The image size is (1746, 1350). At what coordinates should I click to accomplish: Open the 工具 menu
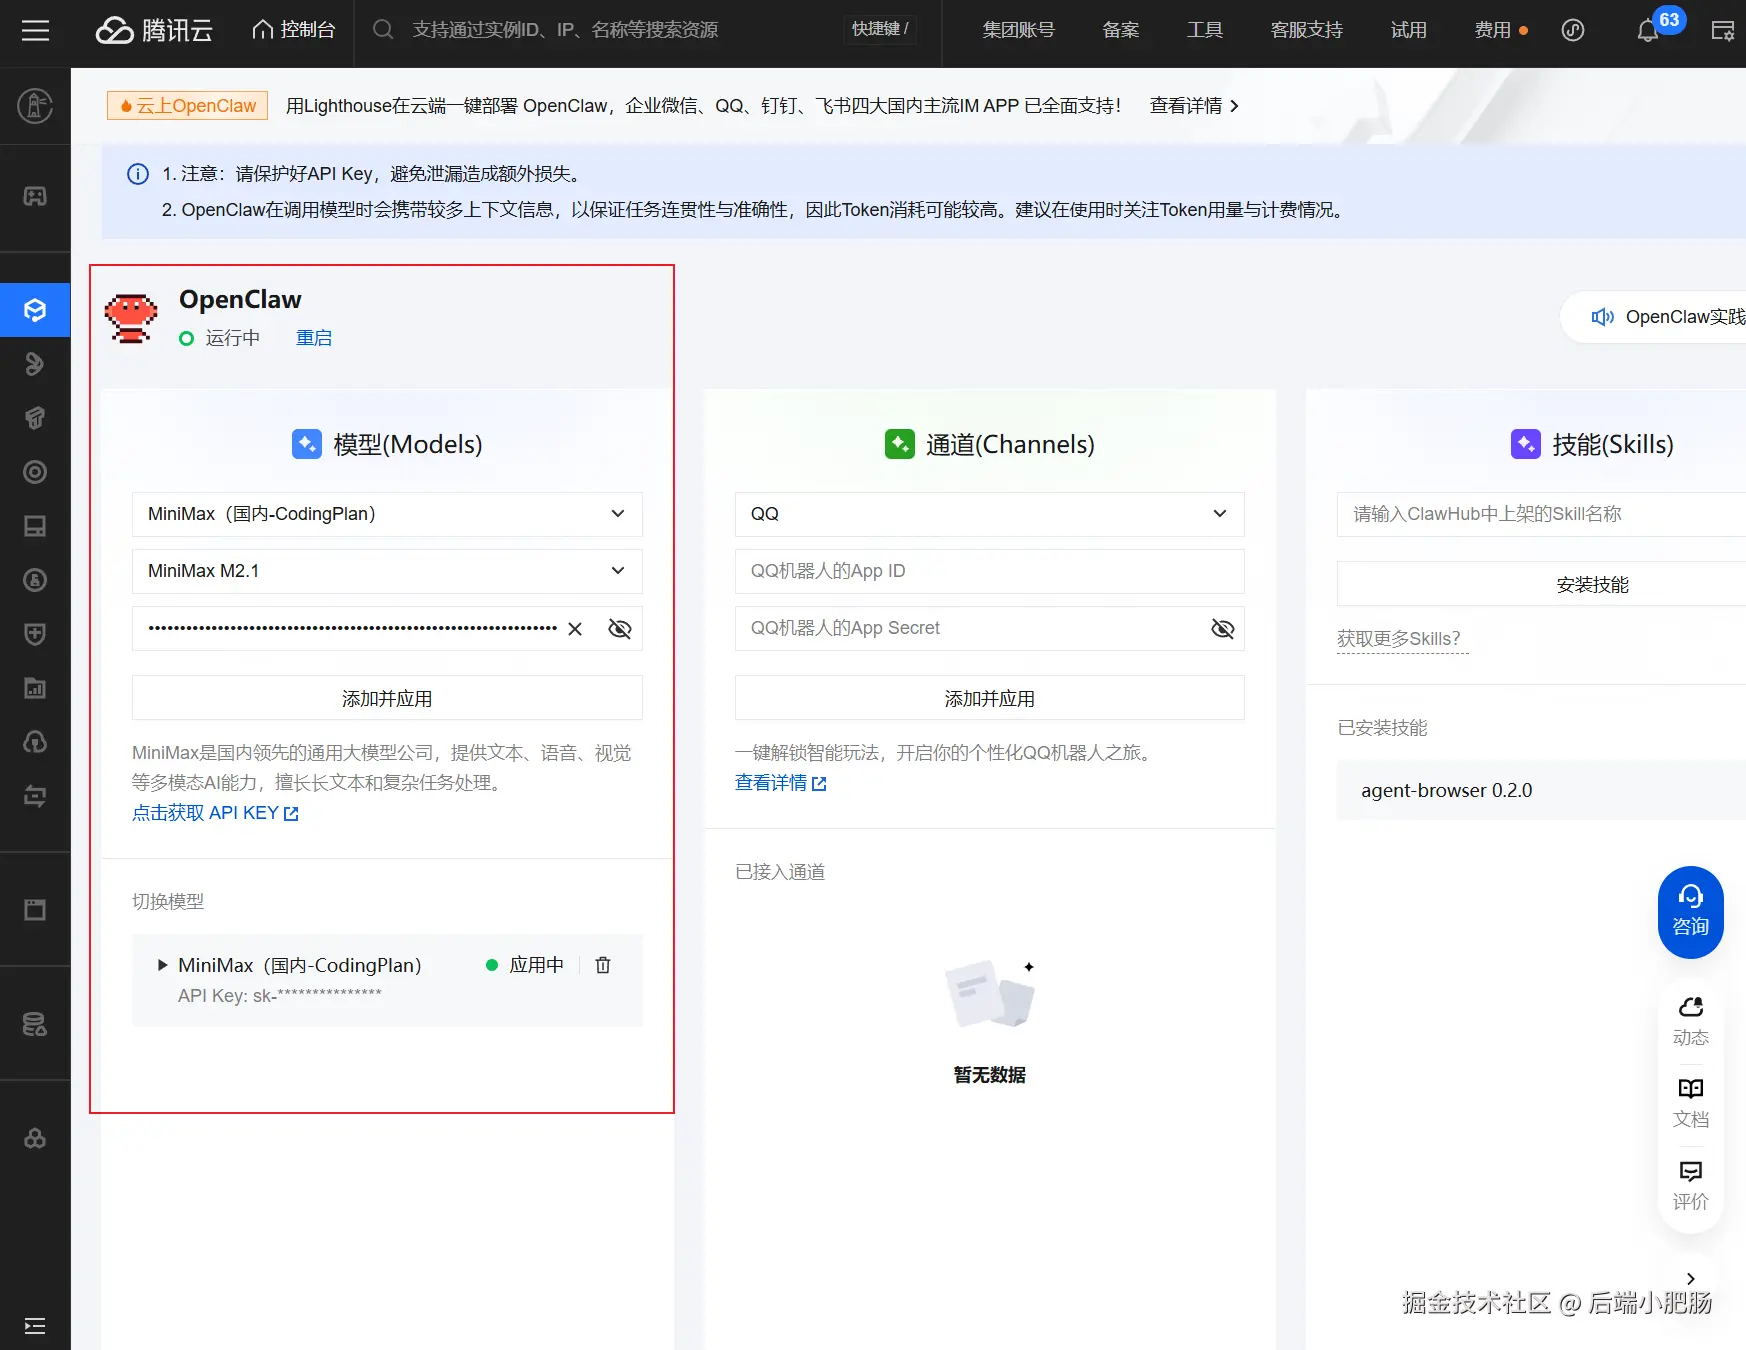(x=1205, y=30)
